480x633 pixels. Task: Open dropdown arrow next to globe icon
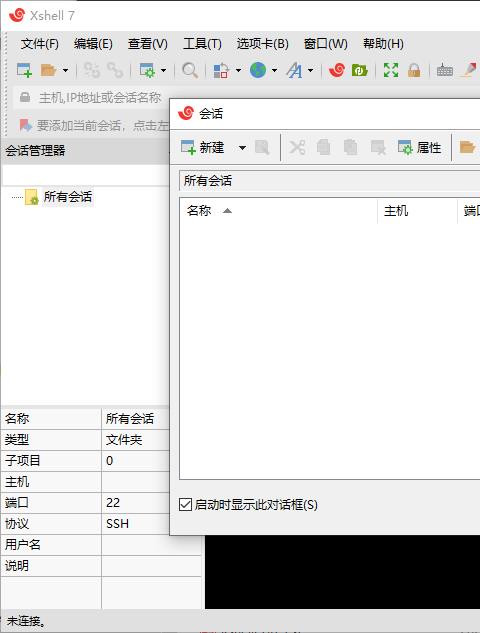point(275,71)
